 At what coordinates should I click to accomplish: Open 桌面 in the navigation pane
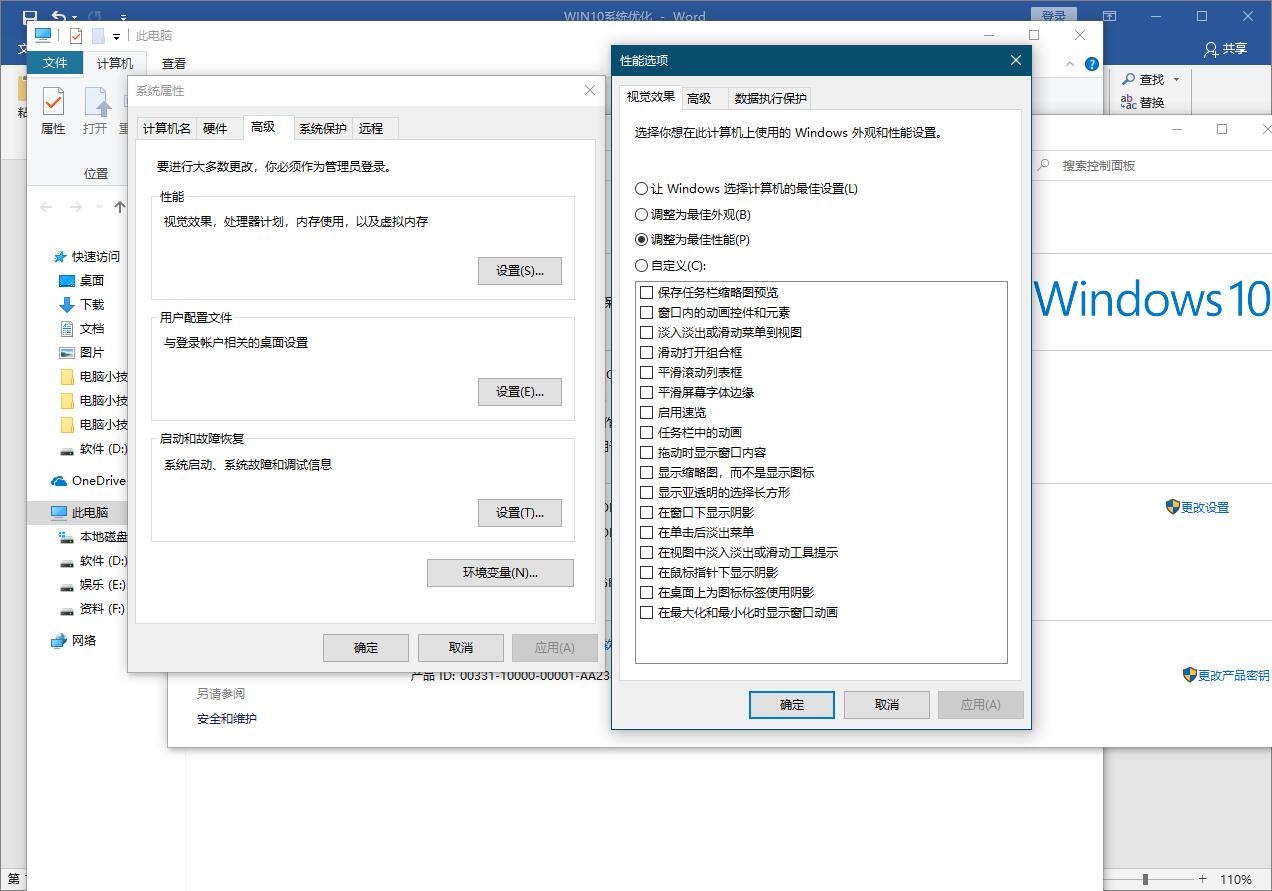pos(92,281)
